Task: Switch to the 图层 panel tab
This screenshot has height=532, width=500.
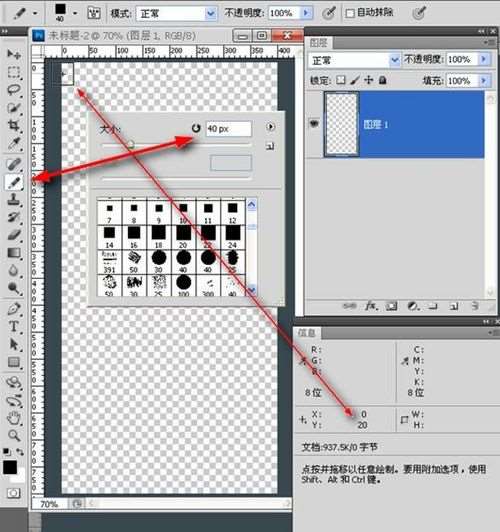Action: point(319,43)
